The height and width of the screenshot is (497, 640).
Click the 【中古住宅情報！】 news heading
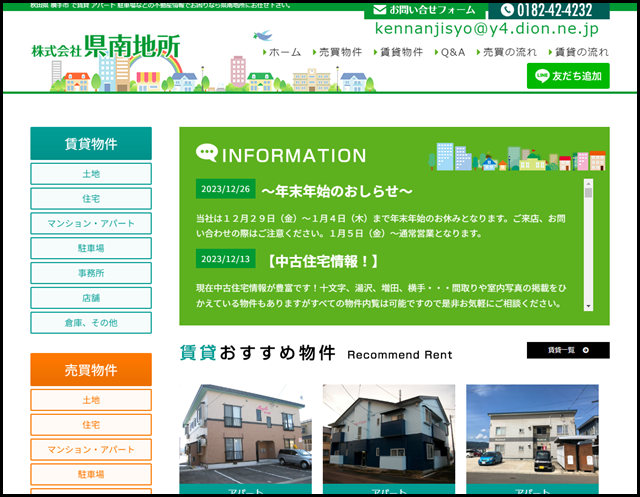pos(322,261)
